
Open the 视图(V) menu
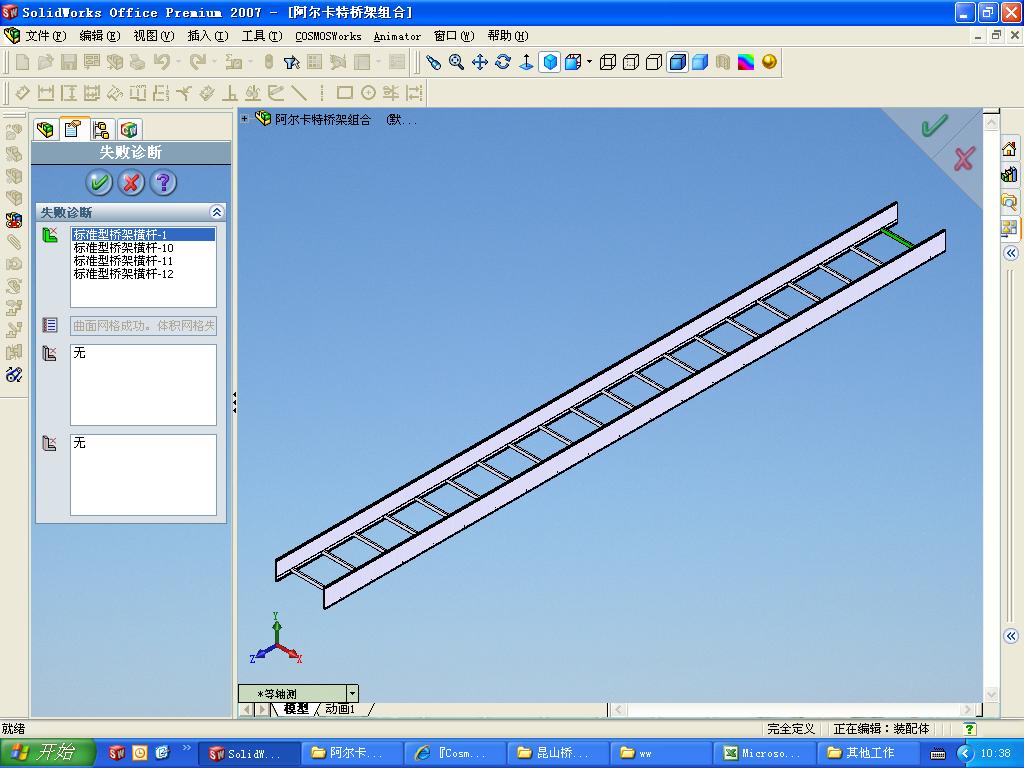[x=153, y=36]
